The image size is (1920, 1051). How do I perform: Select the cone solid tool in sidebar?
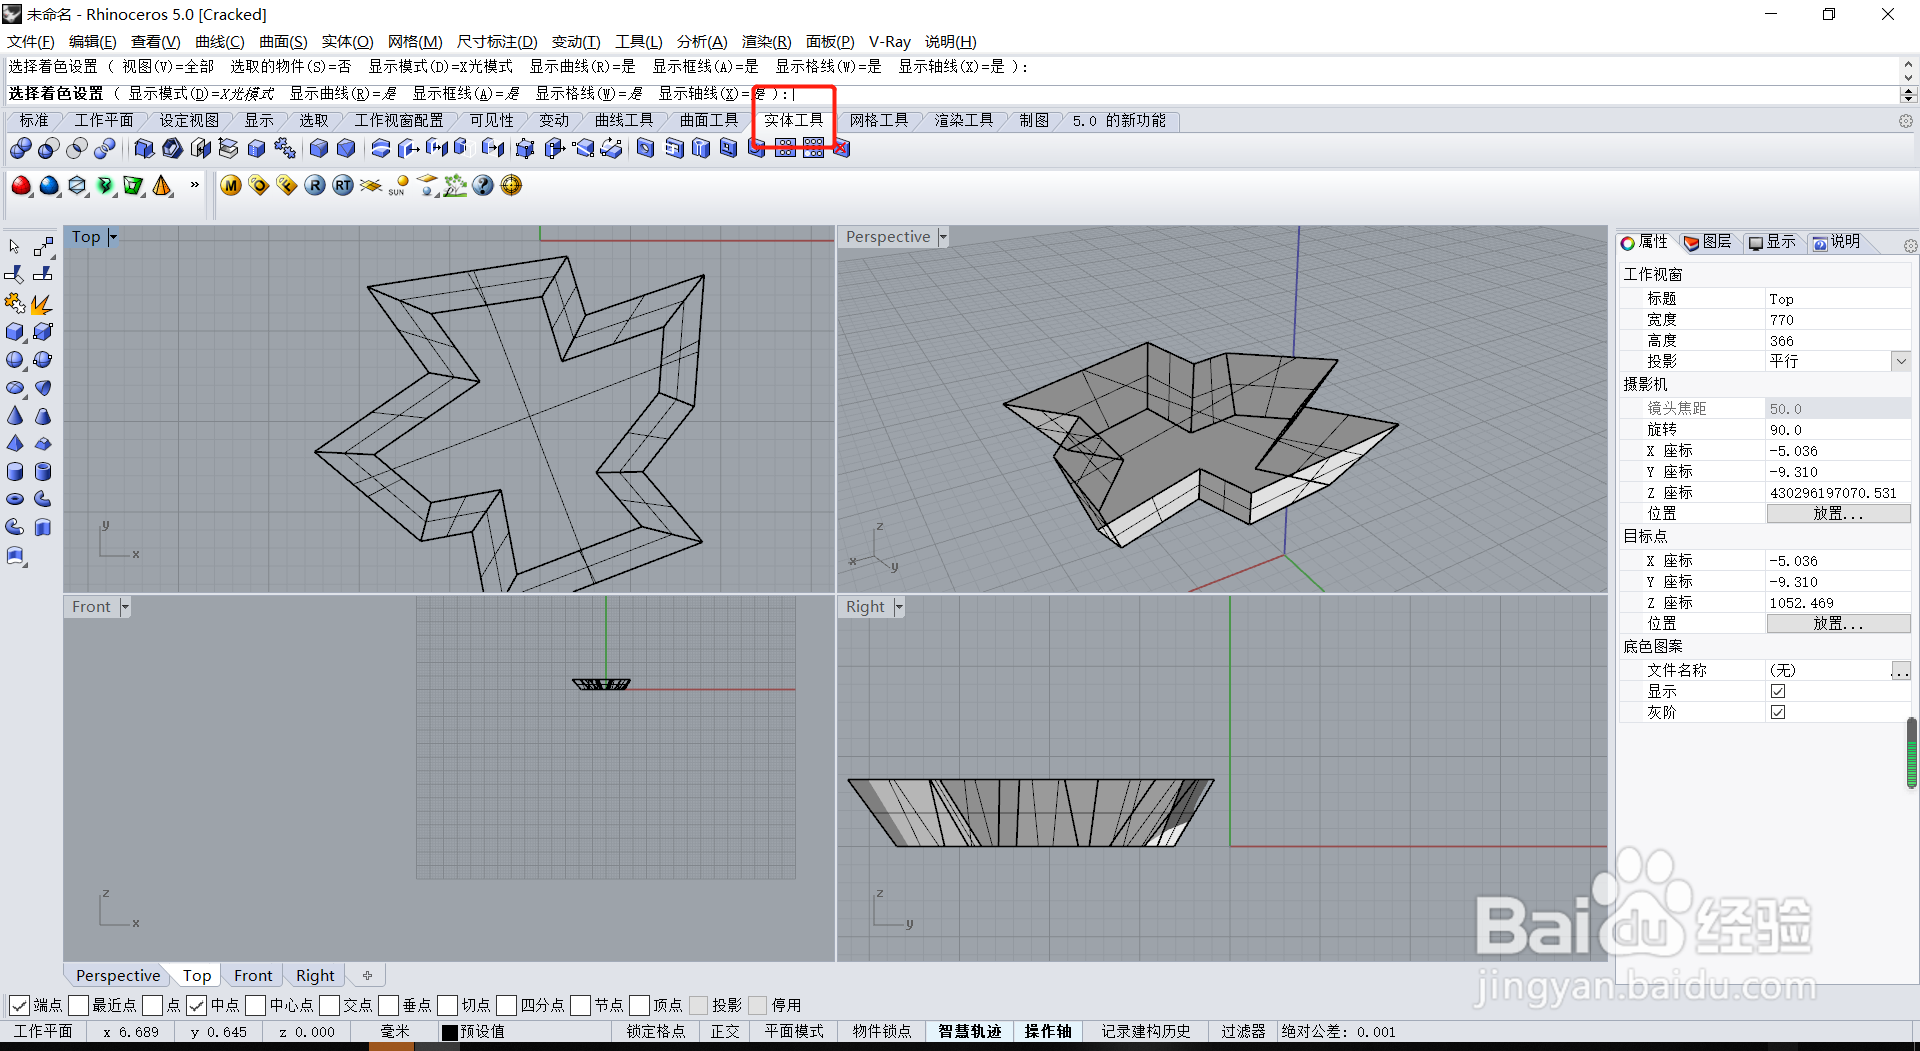tap(14, 416)
